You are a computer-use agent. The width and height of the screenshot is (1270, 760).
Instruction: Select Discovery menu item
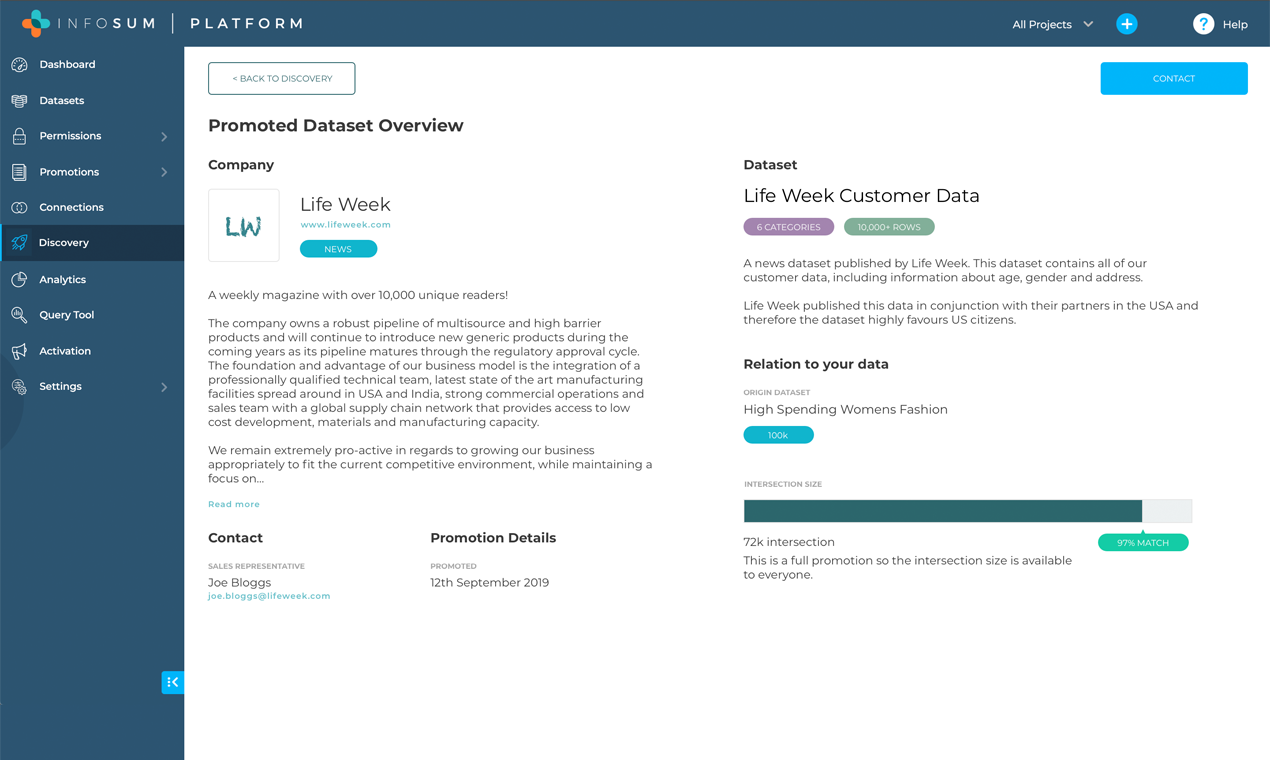pyautogui.click(x=92, y=243)
